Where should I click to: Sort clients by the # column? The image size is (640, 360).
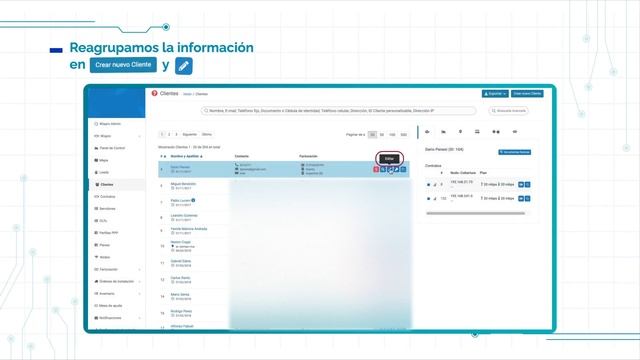(163, 156)
